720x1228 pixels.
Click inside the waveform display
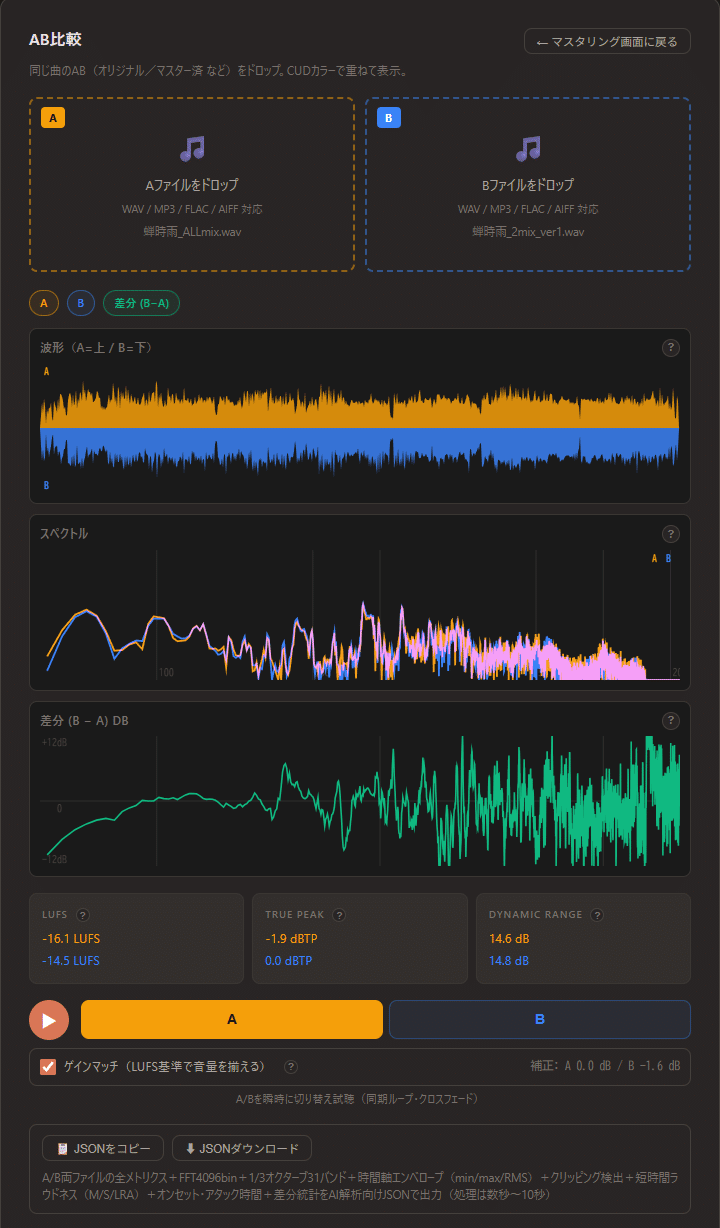coord(360,428)
